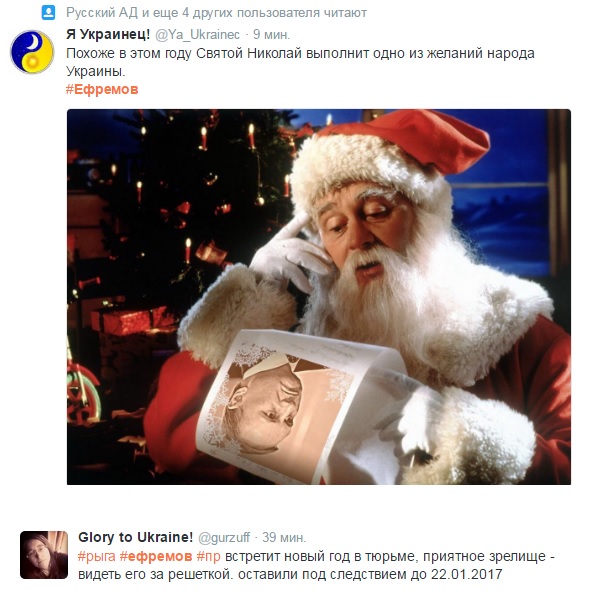
Task: Follow the #Ефремов hashtag
Action: (x=102, y=90)
